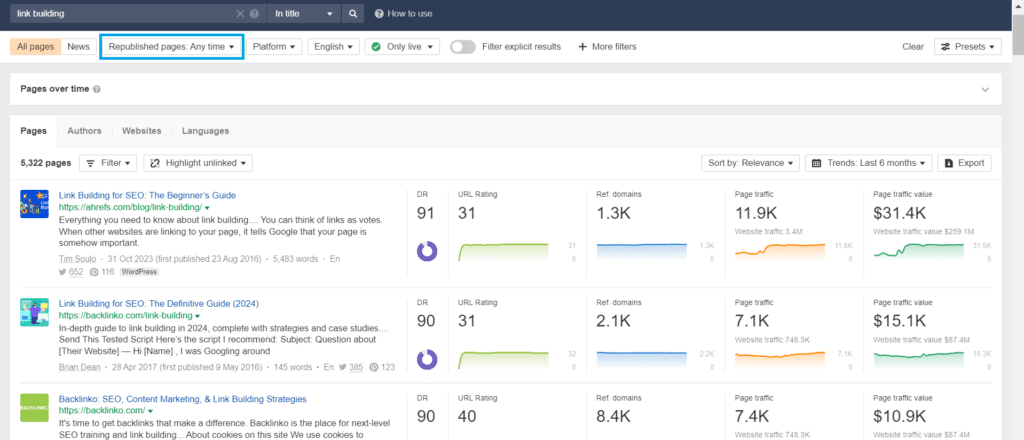Click the Twitter icon next to 385
Image resolution: width=1024 pixels, height=440 pixels.
[x=341, y=367]
